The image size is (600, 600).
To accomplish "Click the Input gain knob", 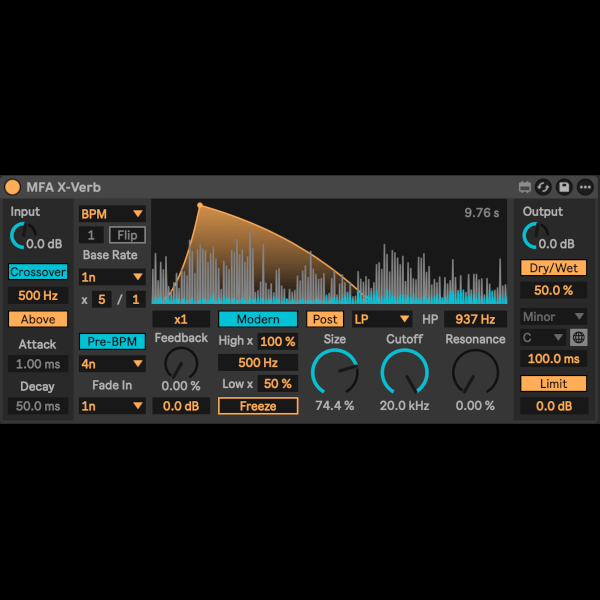I will (20, 236).
